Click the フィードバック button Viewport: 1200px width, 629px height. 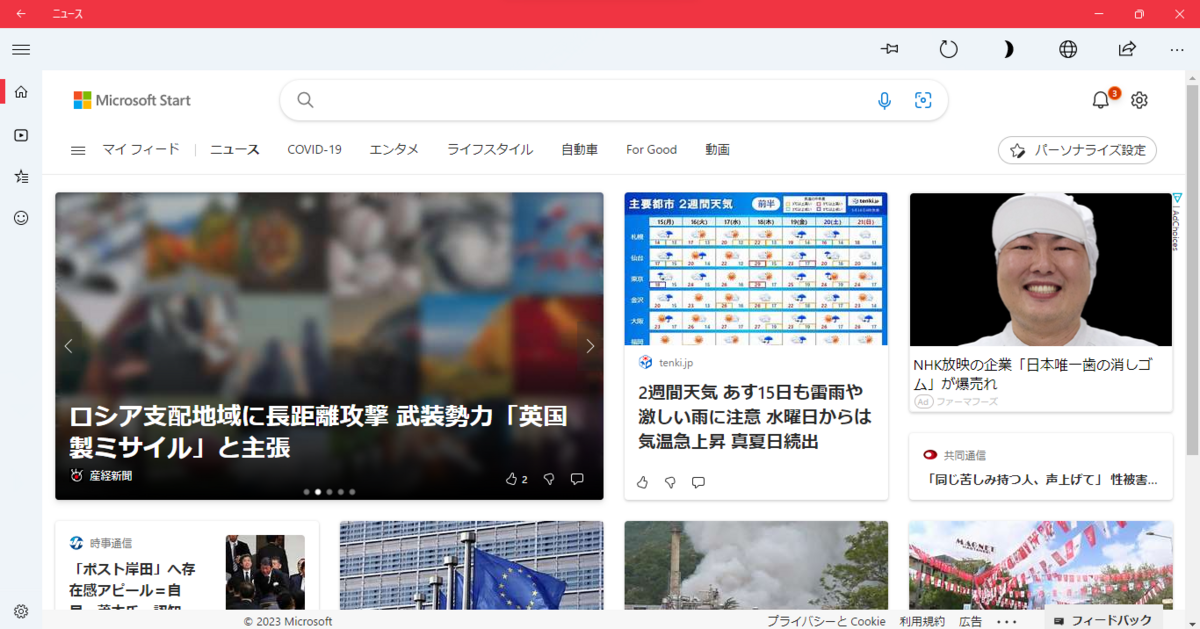pyautogui.click(x=1104, y=620)
